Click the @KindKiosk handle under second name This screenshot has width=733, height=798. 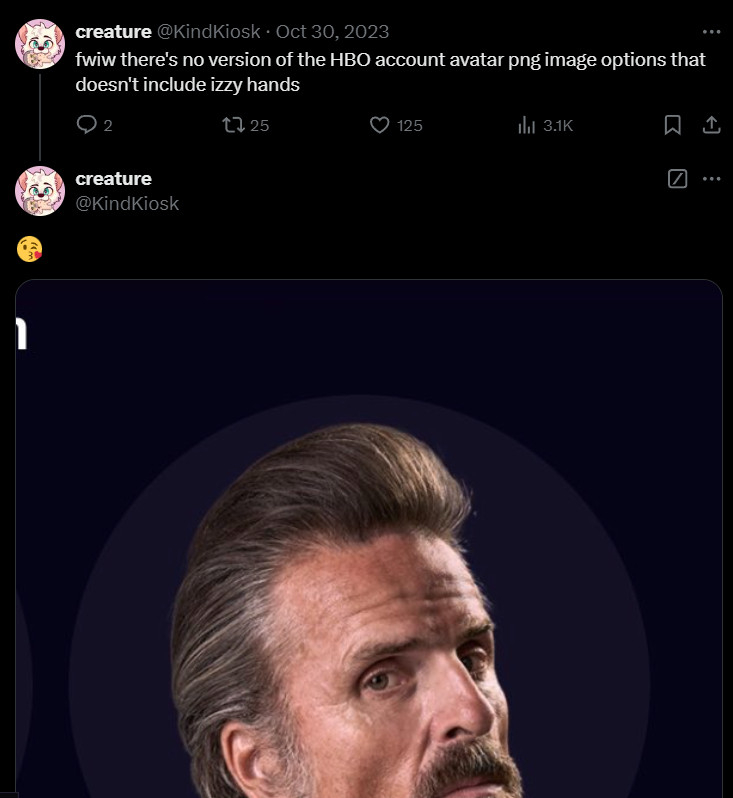click(127, 203)
